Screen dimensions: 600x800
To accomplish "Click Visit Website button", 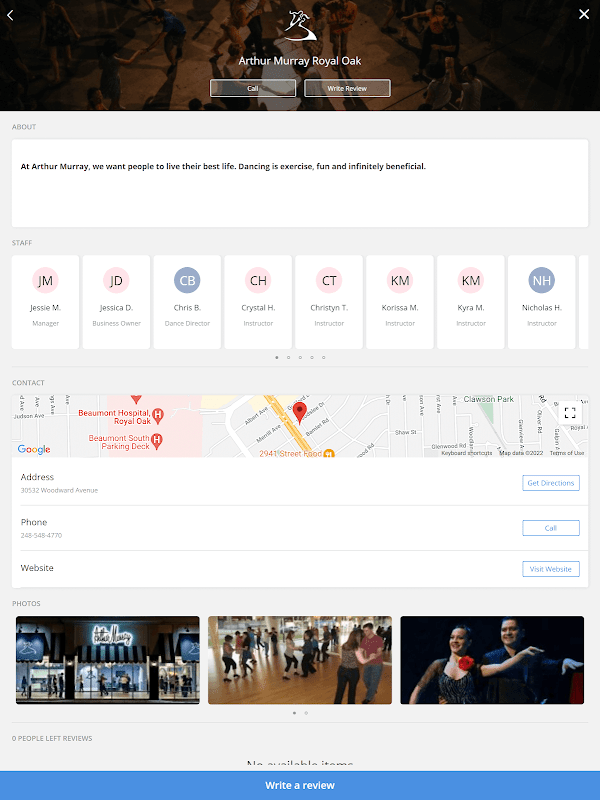I will pyautogui.click(x=551, y=569).
